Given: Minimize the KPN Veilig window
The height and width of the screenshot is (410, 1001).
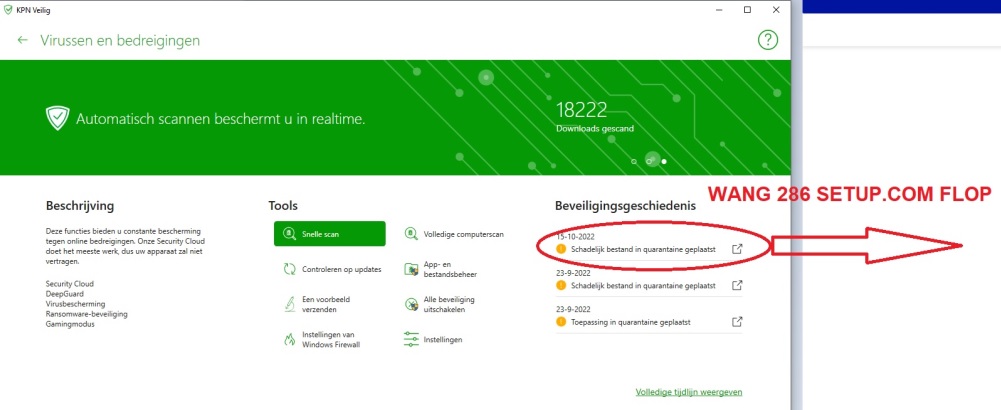Looking at the screenshot, I should pyautogui.click(x=718, y=10).
